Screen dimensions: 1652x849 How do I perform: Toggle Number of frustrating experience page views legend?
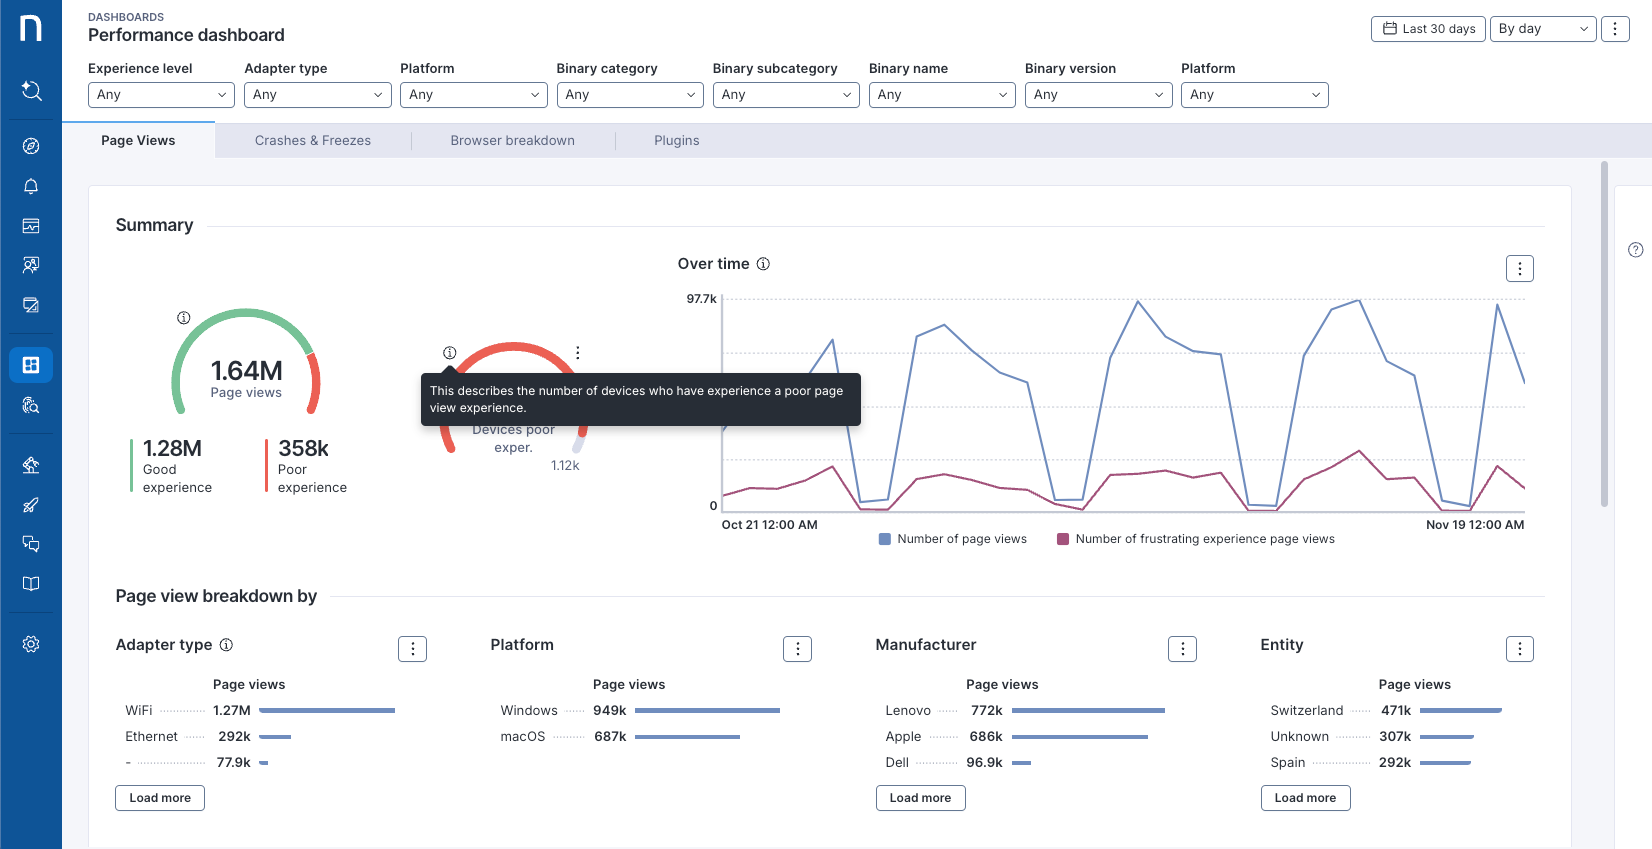point(1195,539)
